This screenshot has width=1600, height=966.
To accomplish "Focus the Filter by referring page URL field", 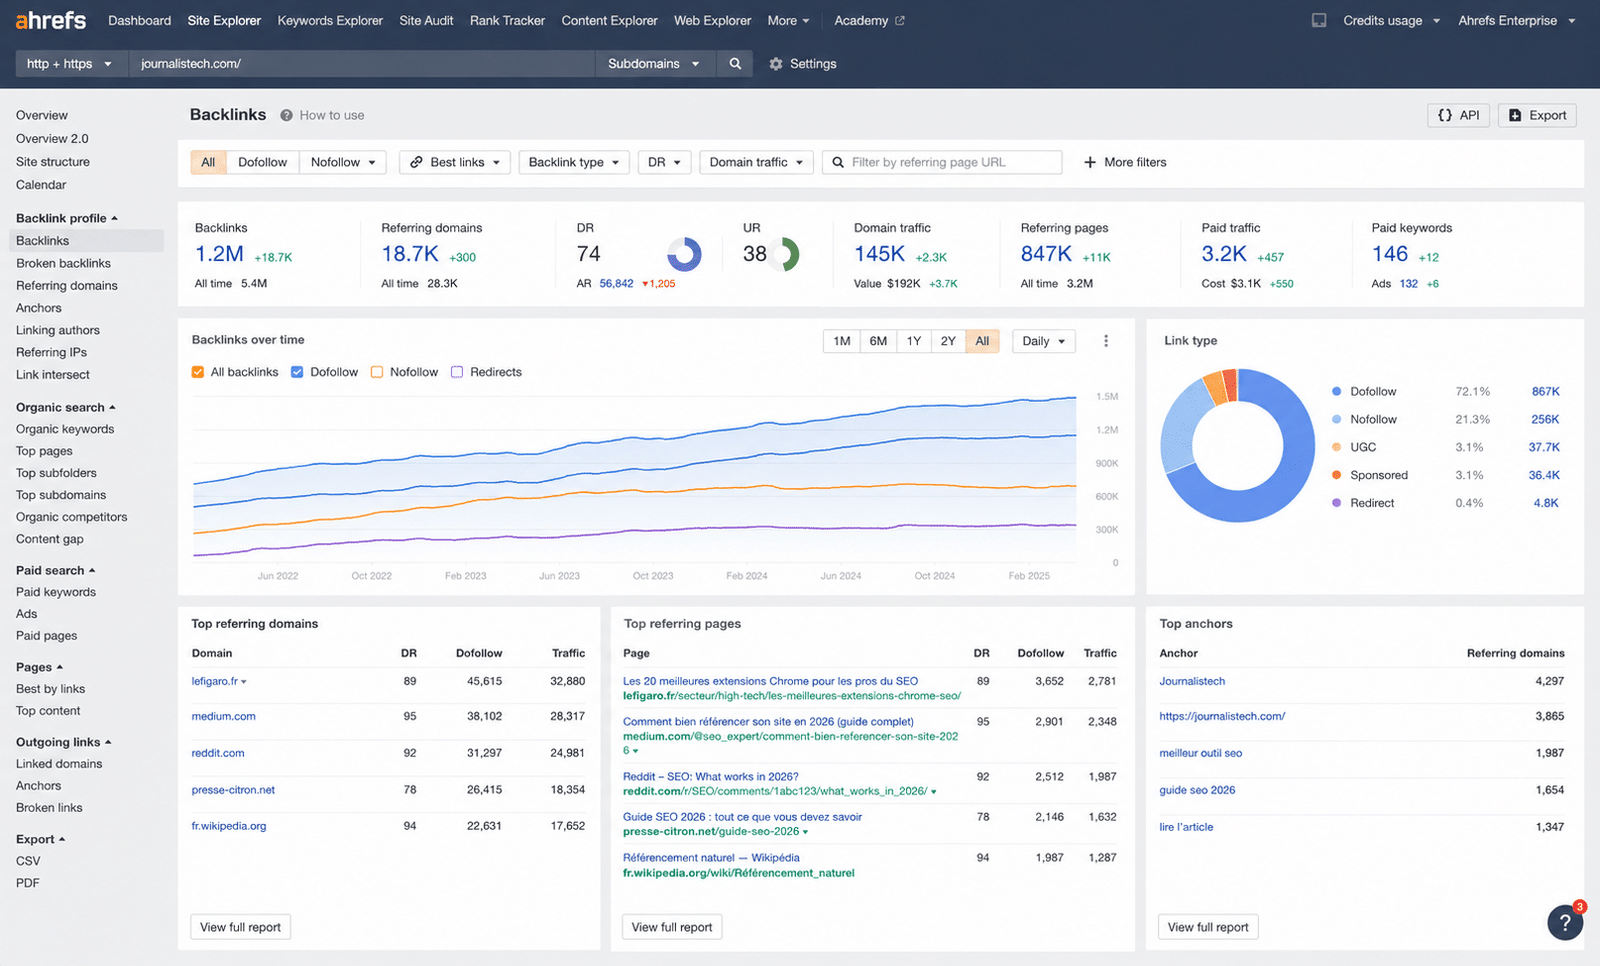I will (942, 162).
